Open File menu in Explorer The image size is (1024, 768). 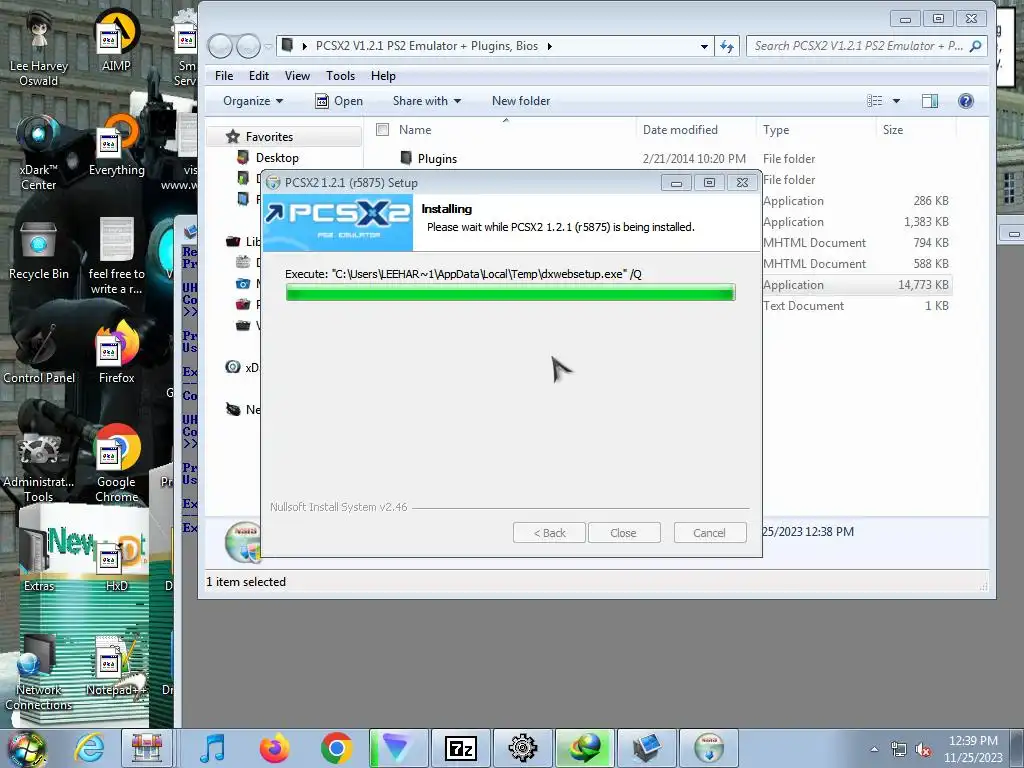pos(224,76)
